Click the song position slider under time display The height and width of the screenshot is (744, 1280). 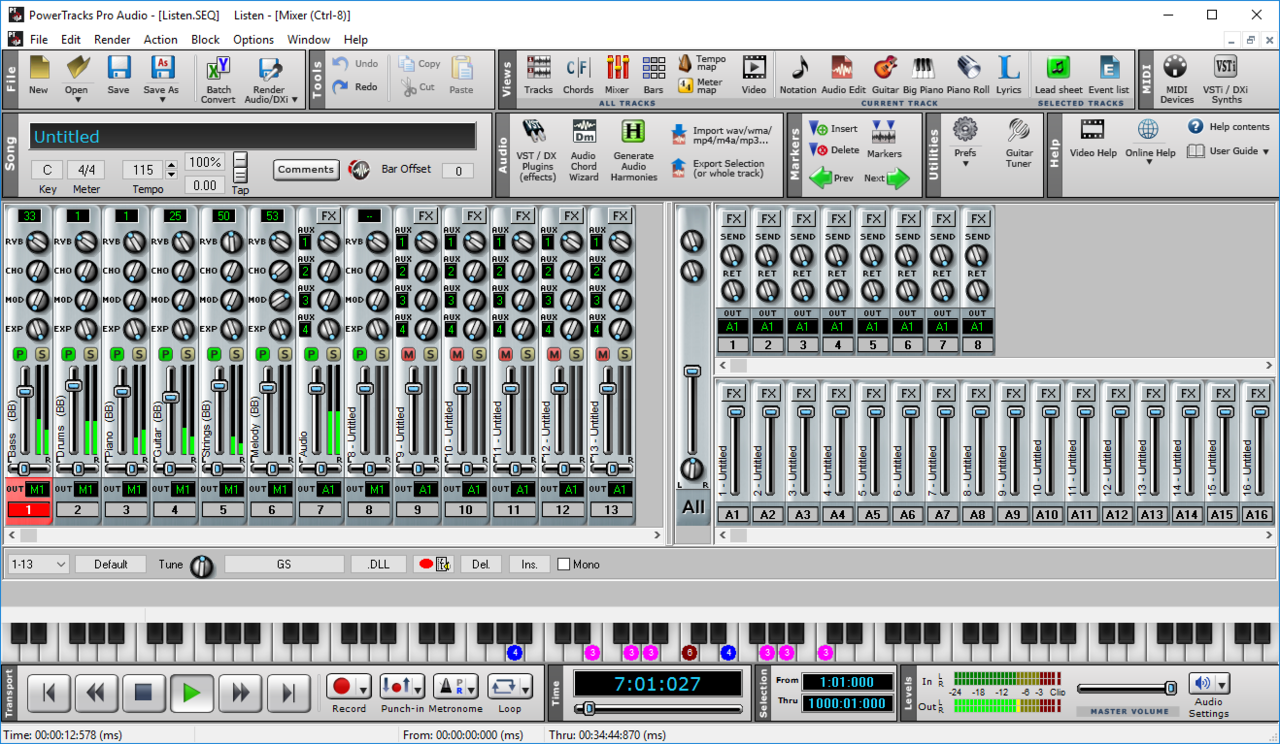tap(658, 709)
